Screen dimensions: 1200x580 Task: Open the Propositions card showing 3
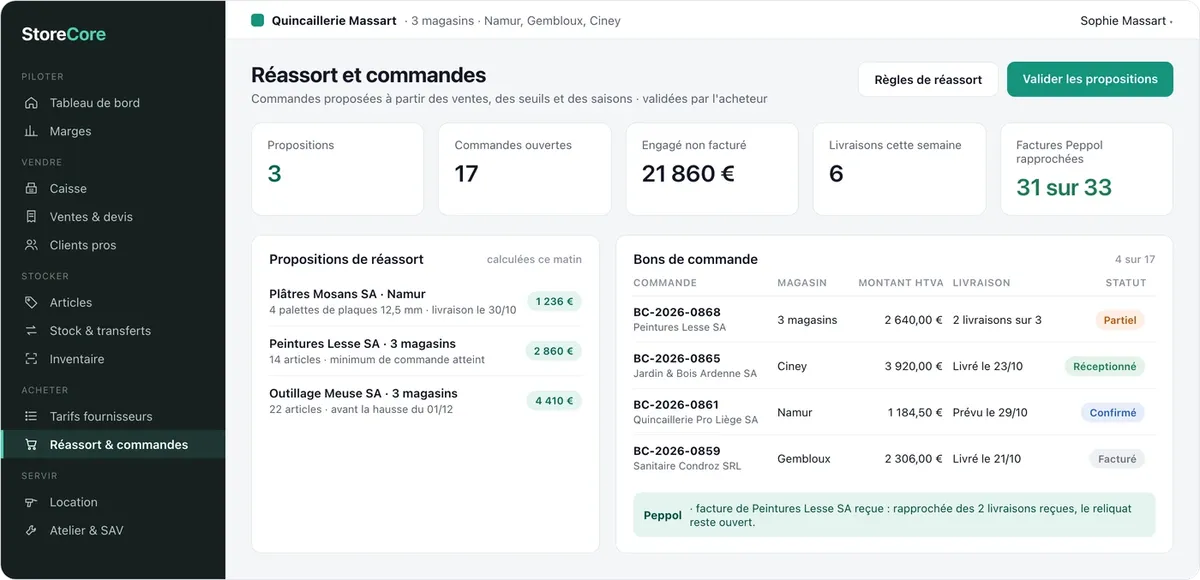[x=338, y=169]
